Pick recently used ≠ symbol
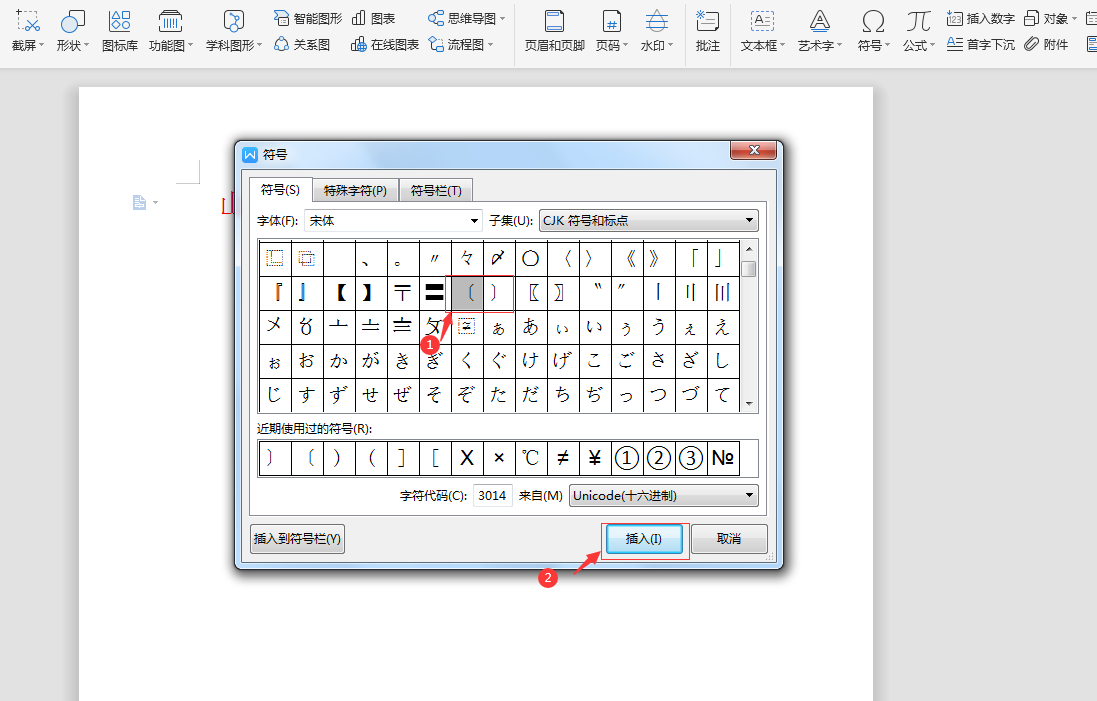 tap(563, 458)
